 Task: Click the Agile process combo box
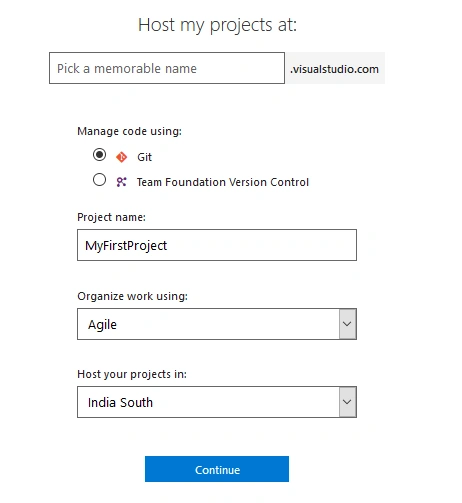click(217, 324)
